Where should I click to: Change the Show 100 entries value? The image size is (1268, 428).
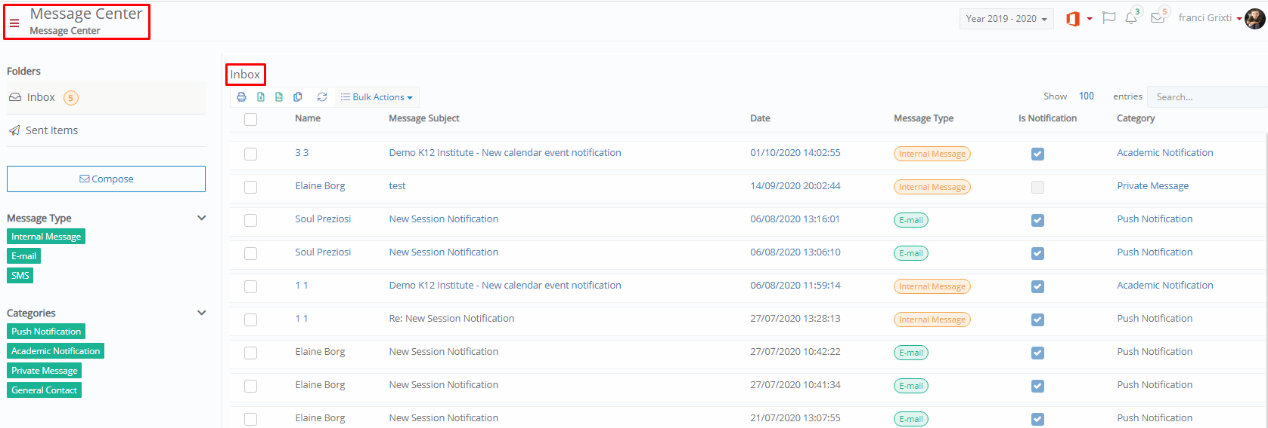point(1086,97)
